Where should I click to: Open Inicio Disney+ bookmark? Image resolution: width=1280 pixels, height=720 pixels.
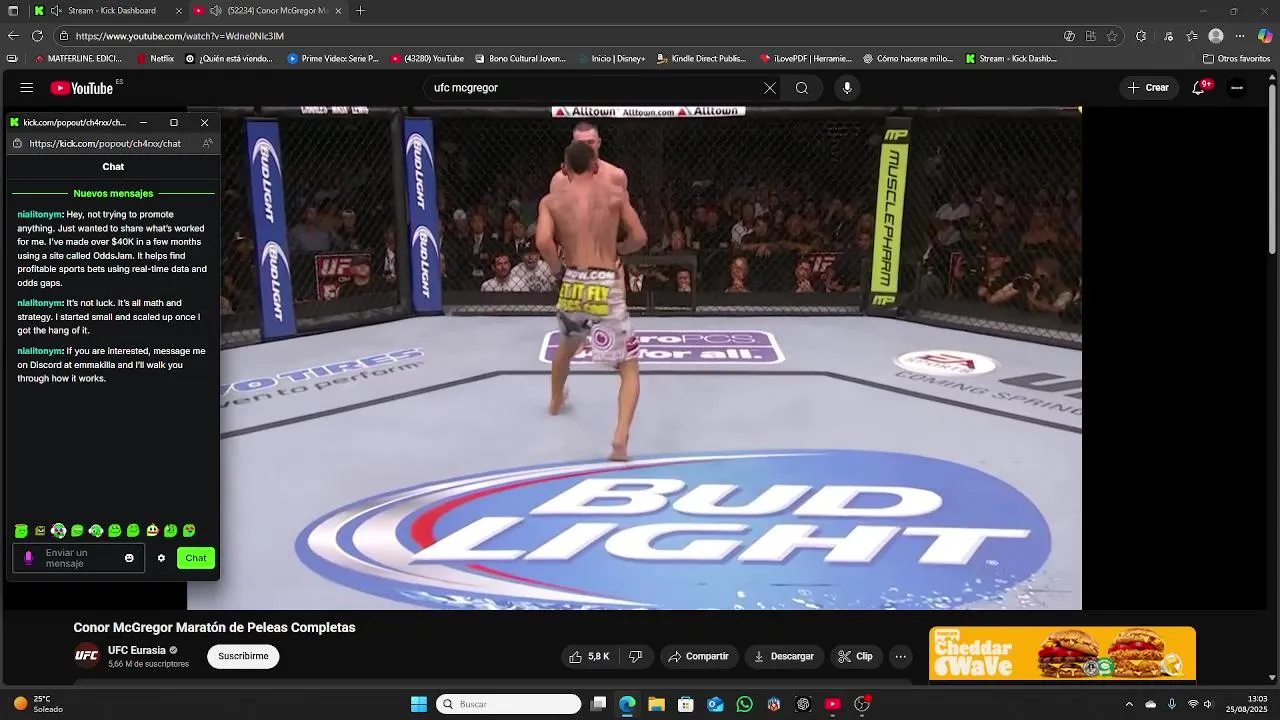pos(611,59)
